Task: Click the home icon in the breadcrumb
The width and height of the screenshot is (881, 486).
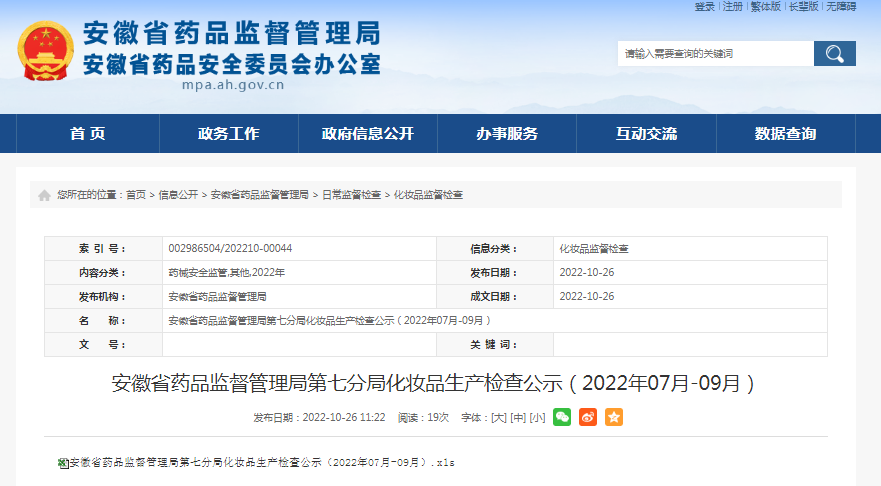Action: (44, 195)
